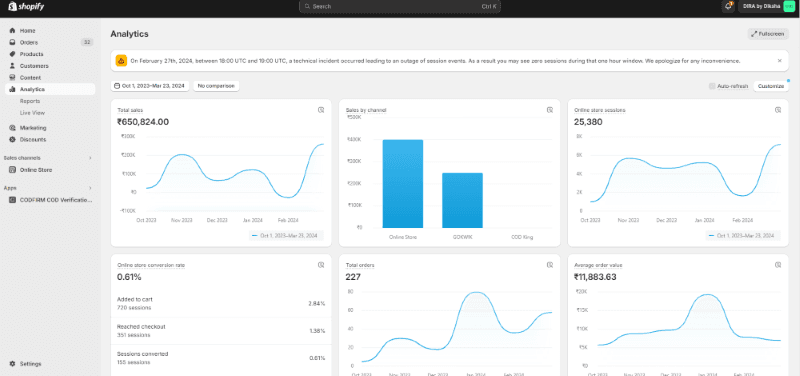The width and height of the screenshot is (800, 376).
Task: Open the Average order value report icon
Action: (778, 265)
